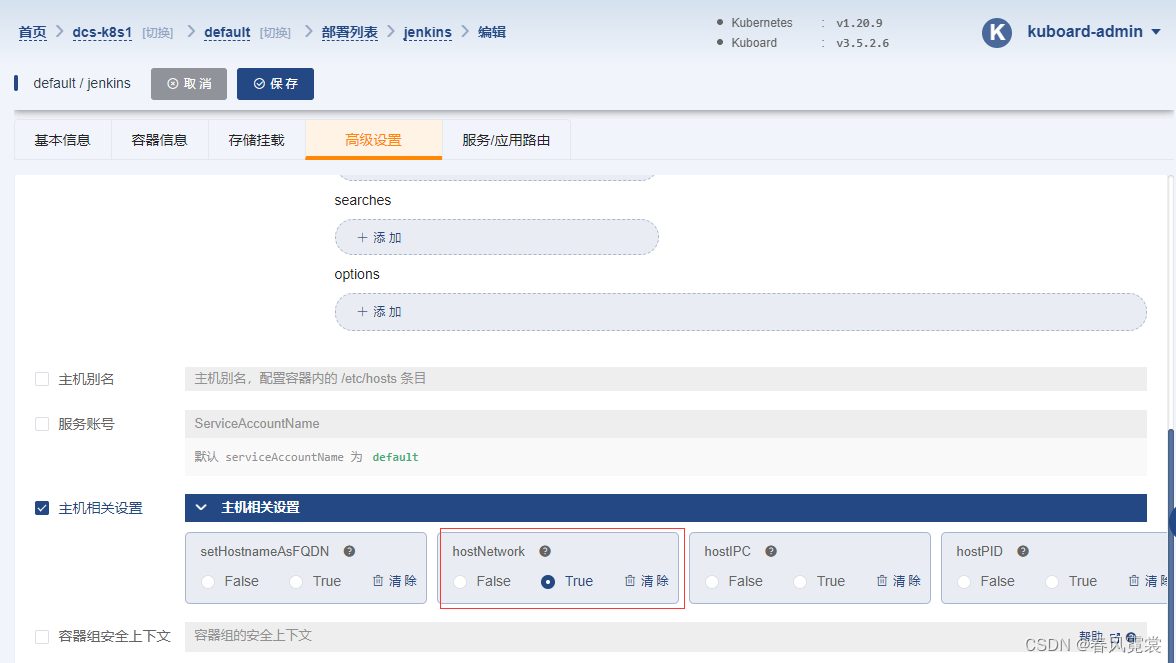Enable the 容器组安全上下文 checkbox

pos(42,637)
